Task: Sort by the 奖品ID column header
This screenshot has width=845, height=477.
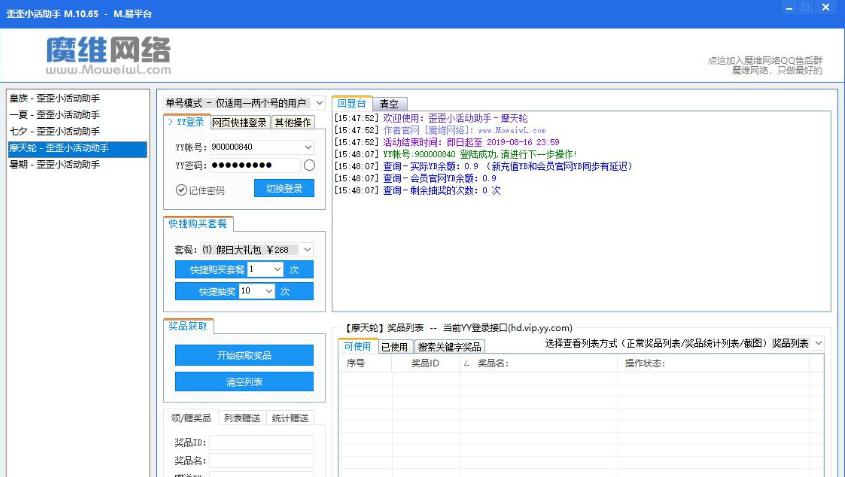Action: tap(426, 363)
